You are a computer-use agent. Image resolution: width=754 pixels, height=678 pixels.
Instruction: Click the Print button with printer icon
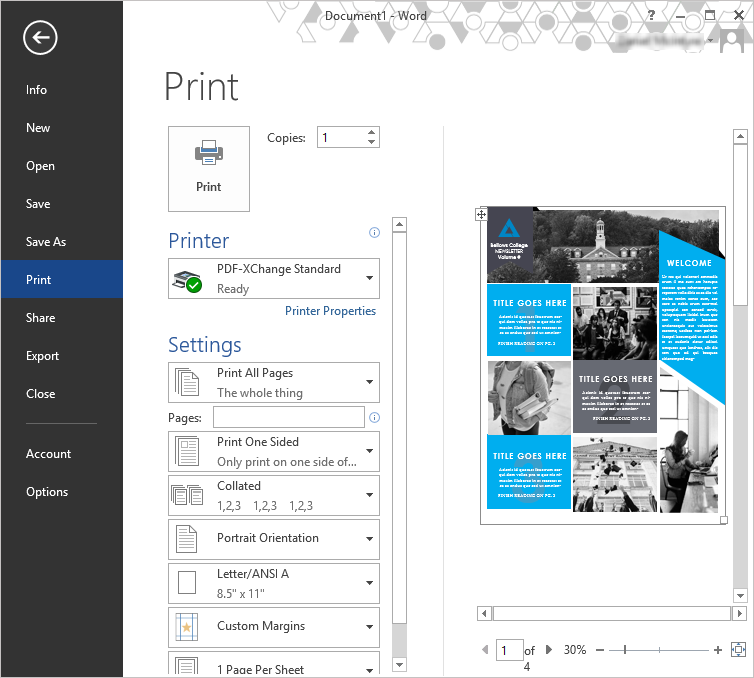(209, 168)
